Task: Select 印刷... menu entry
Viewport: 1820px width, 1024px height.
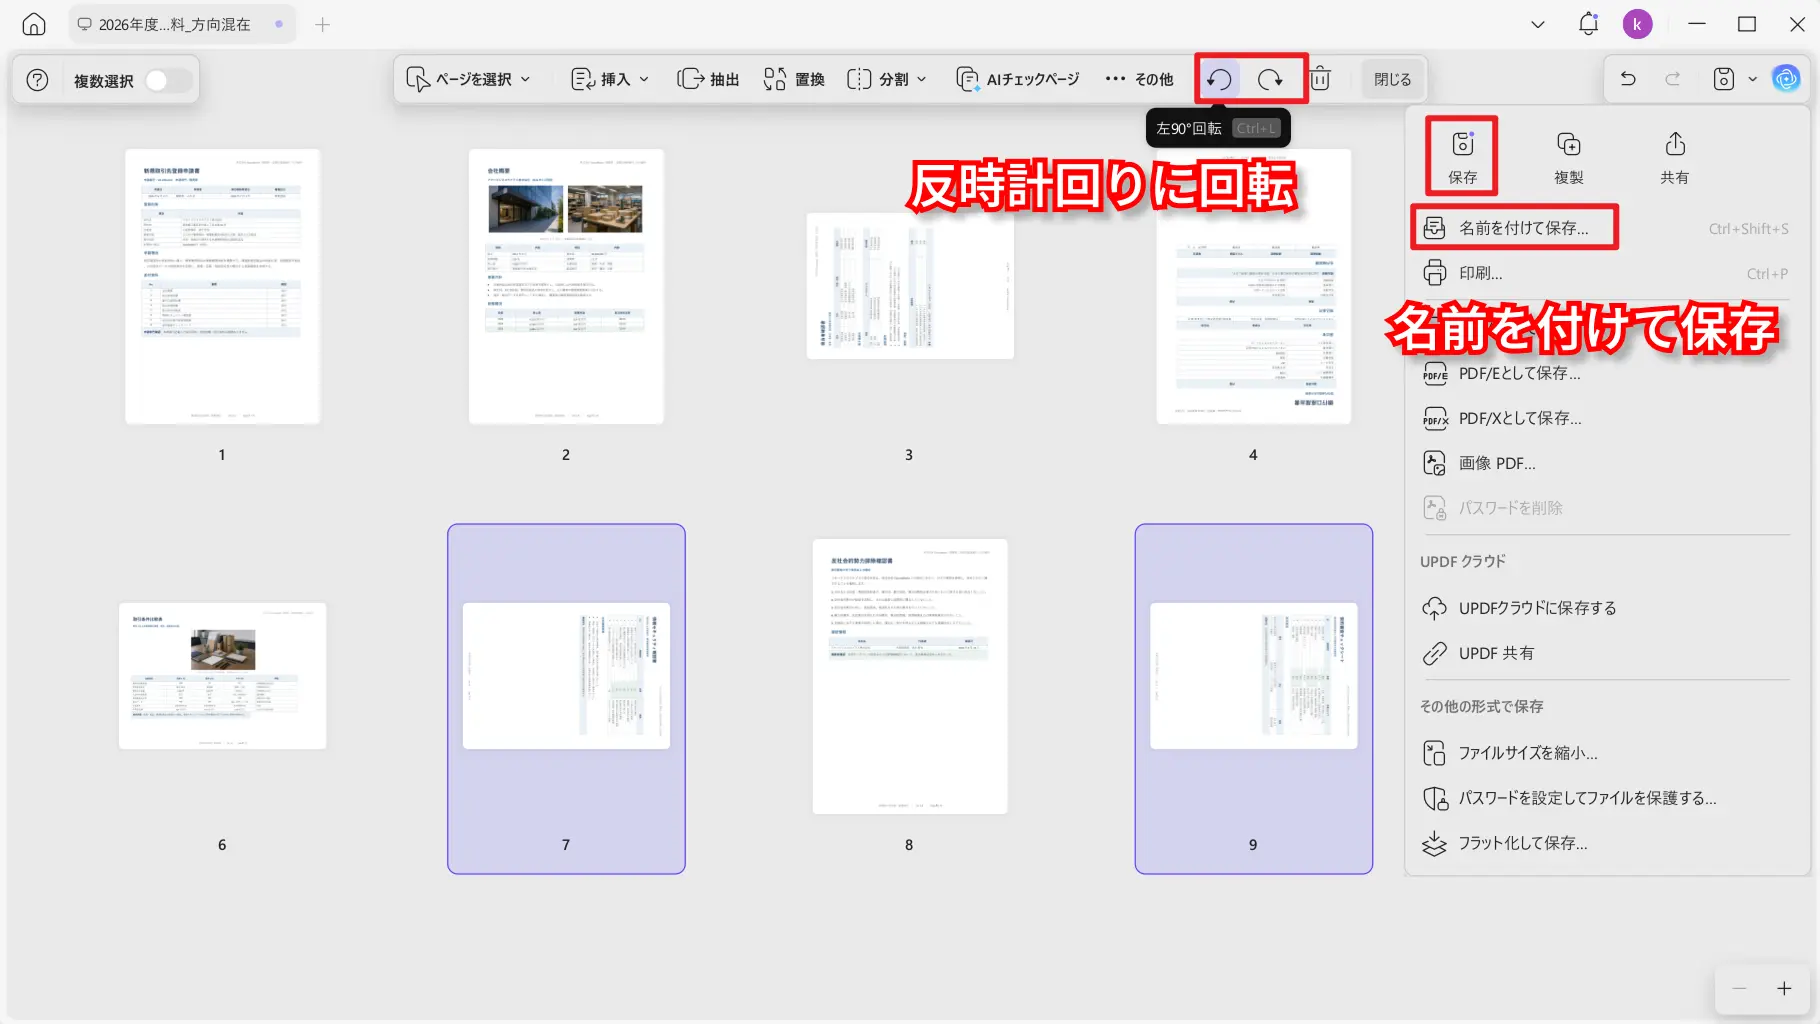Action: [x=1604, y=273]
